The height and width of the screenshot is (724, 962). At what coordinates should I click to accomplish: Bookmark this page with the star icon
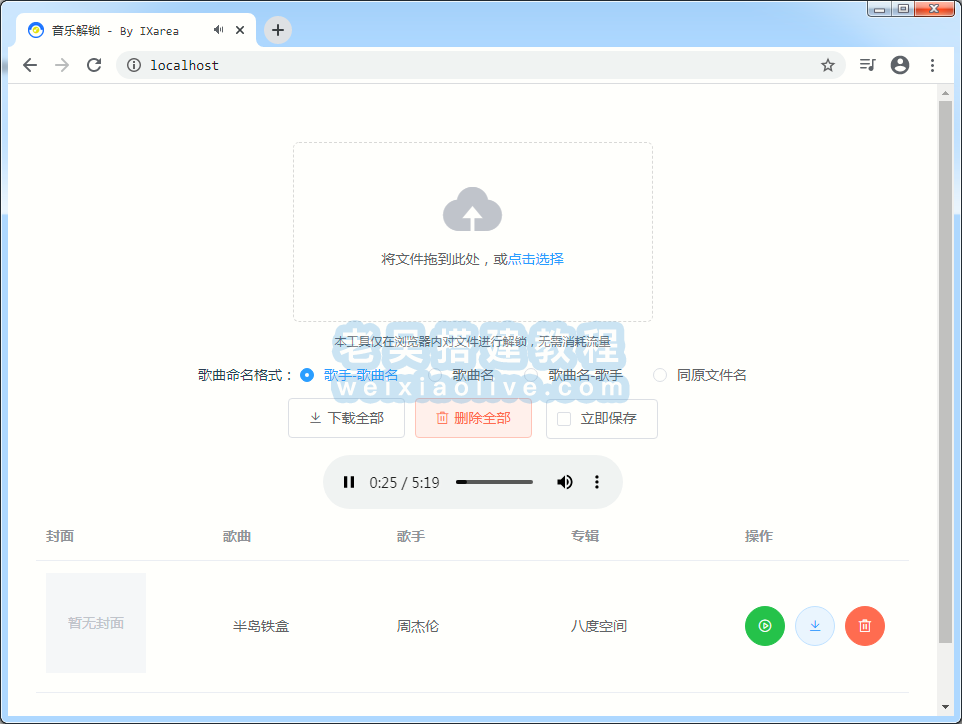828,65
